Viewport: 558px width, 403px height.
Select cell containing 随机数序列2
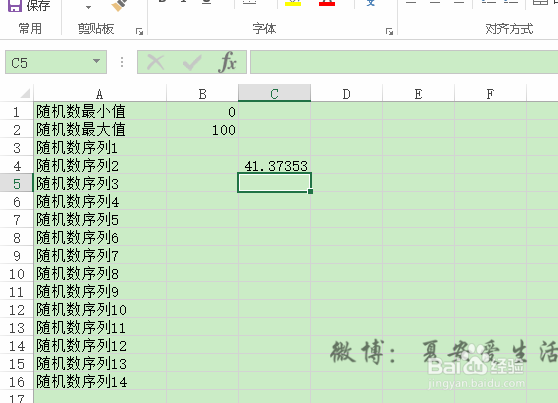(x=100, y=166)
